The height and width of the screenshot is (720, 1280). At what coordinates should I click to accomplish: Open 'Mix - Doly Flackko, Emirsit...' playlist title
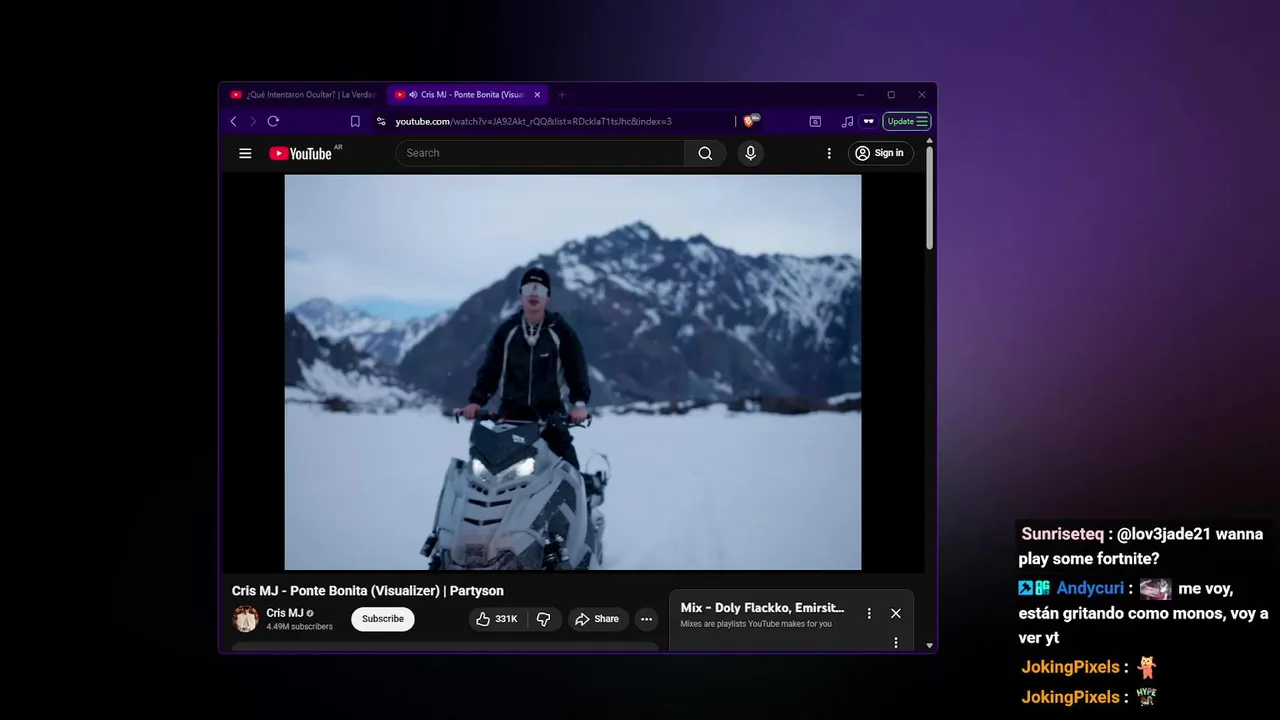click(x=763, y=608)
